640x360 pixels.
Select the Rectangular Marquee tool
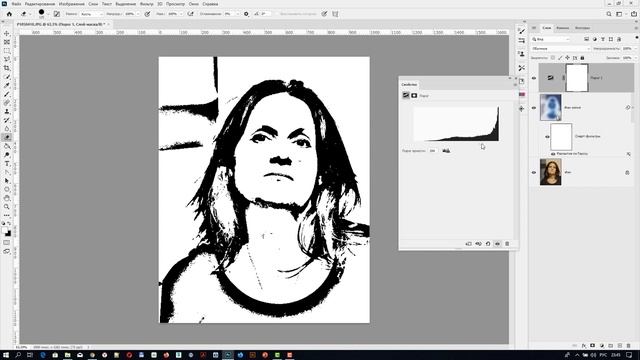(x=7, y=51)
